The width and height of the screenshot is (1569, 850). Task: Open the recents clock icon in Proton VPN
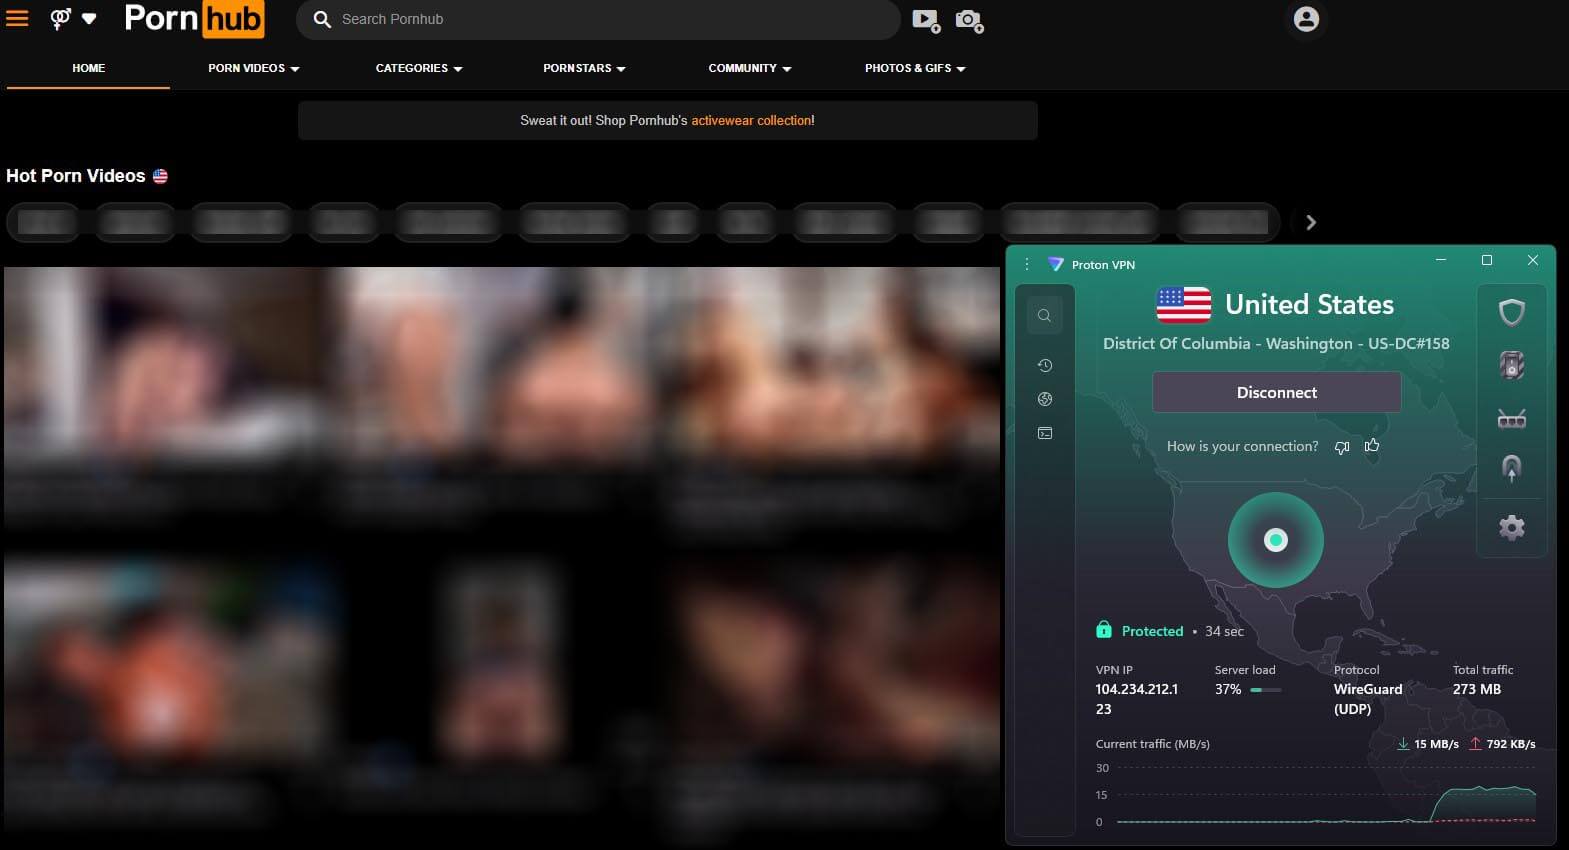coord(1044,365)
